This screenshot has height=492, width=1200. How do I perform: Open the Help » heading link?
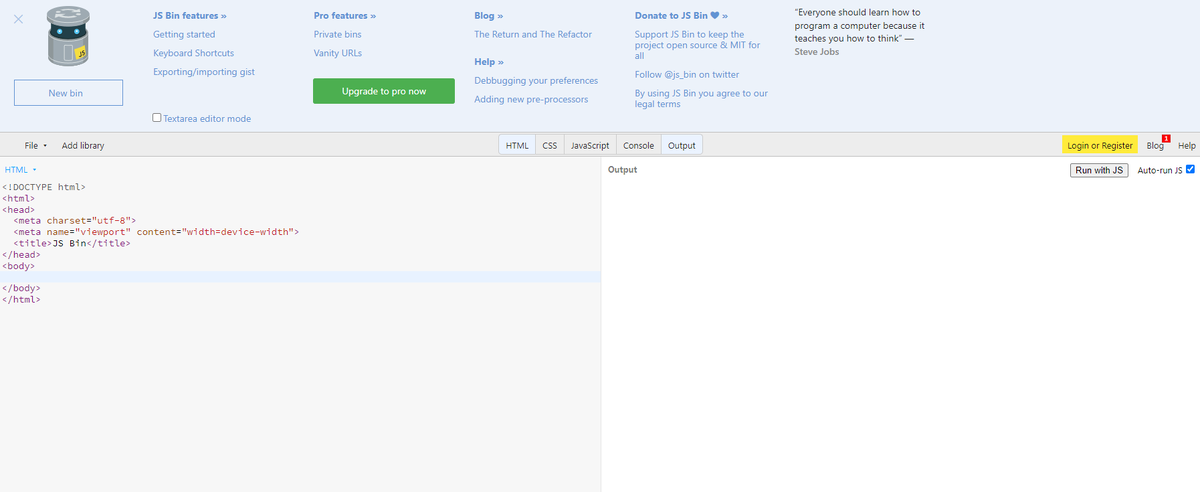pos(489,62)
